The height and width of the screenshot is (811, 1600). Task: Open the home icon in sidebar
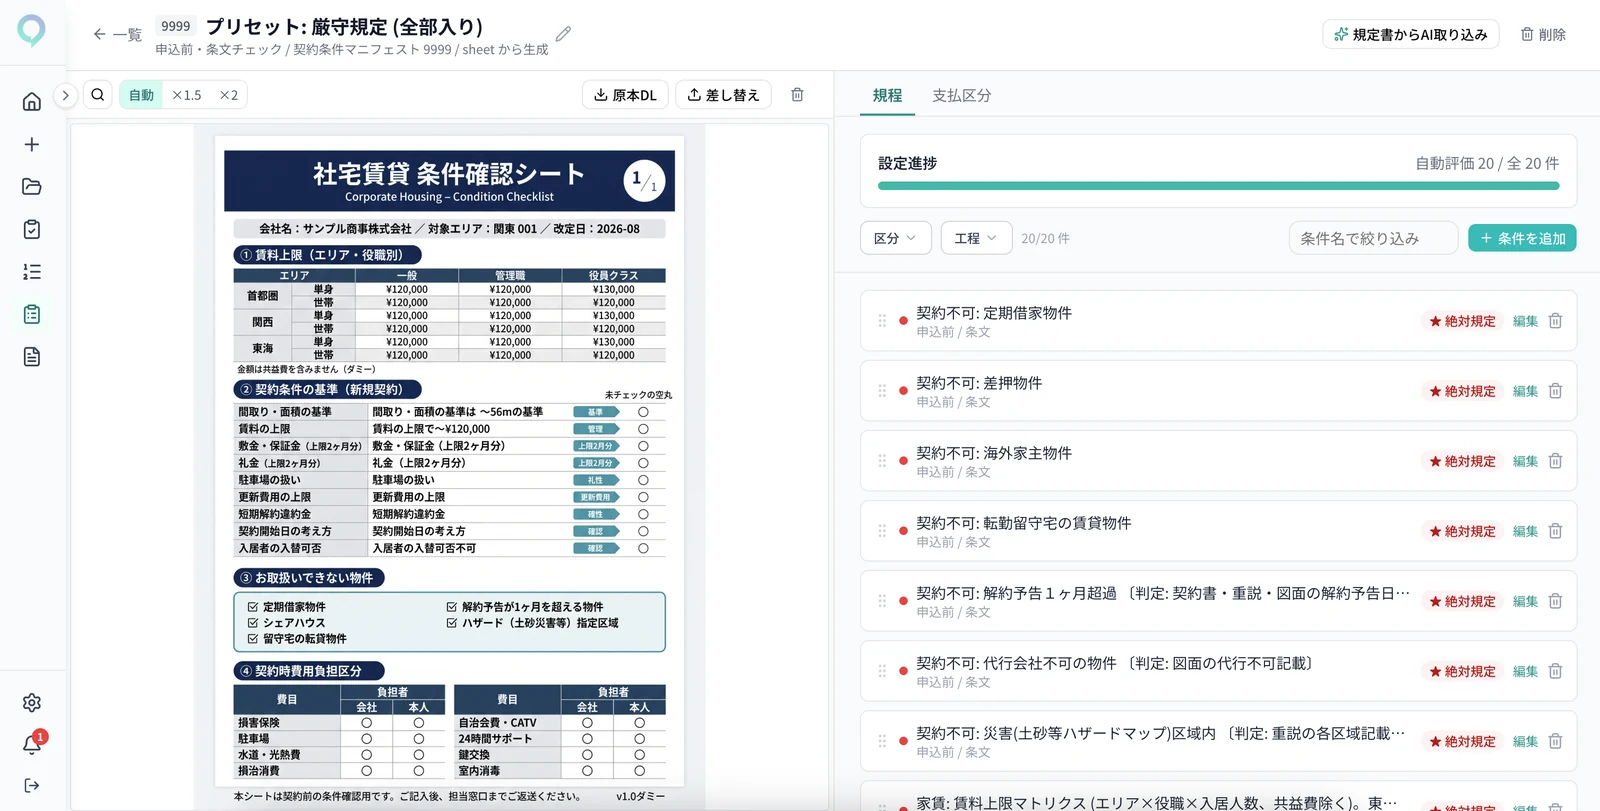(32, 101)
